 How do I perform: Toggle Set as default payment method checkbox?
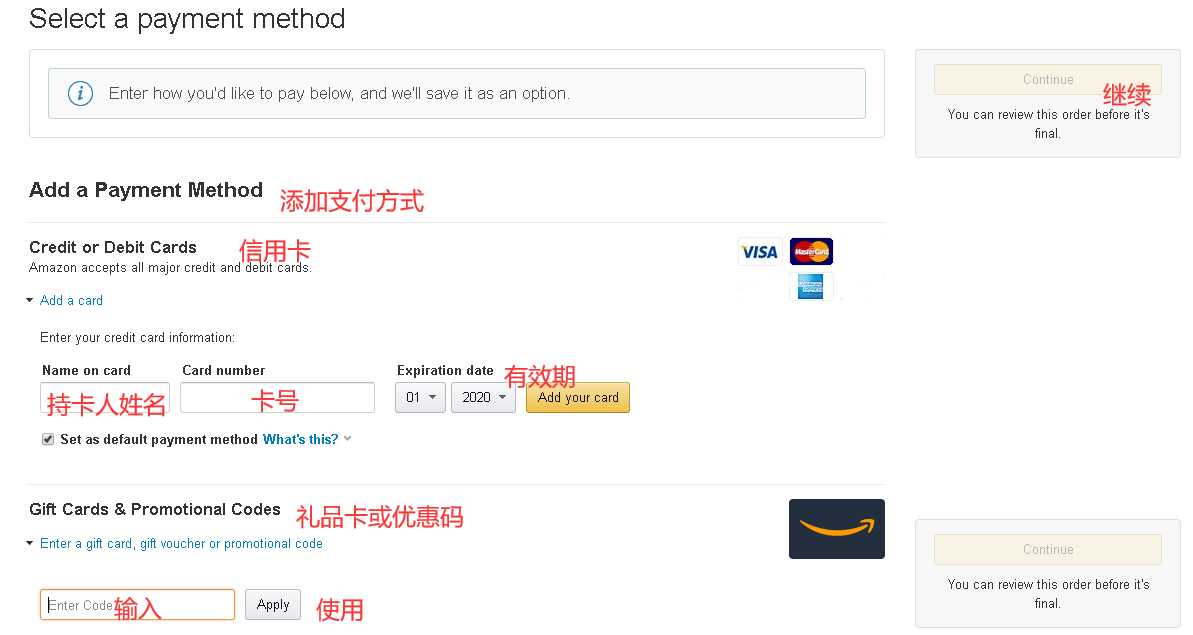[x=48, y=440]
